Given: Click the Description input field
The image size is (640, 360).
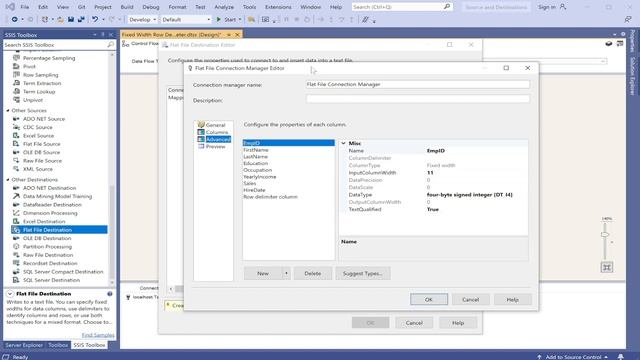Looking at the screenshot, I should (418, 99).
